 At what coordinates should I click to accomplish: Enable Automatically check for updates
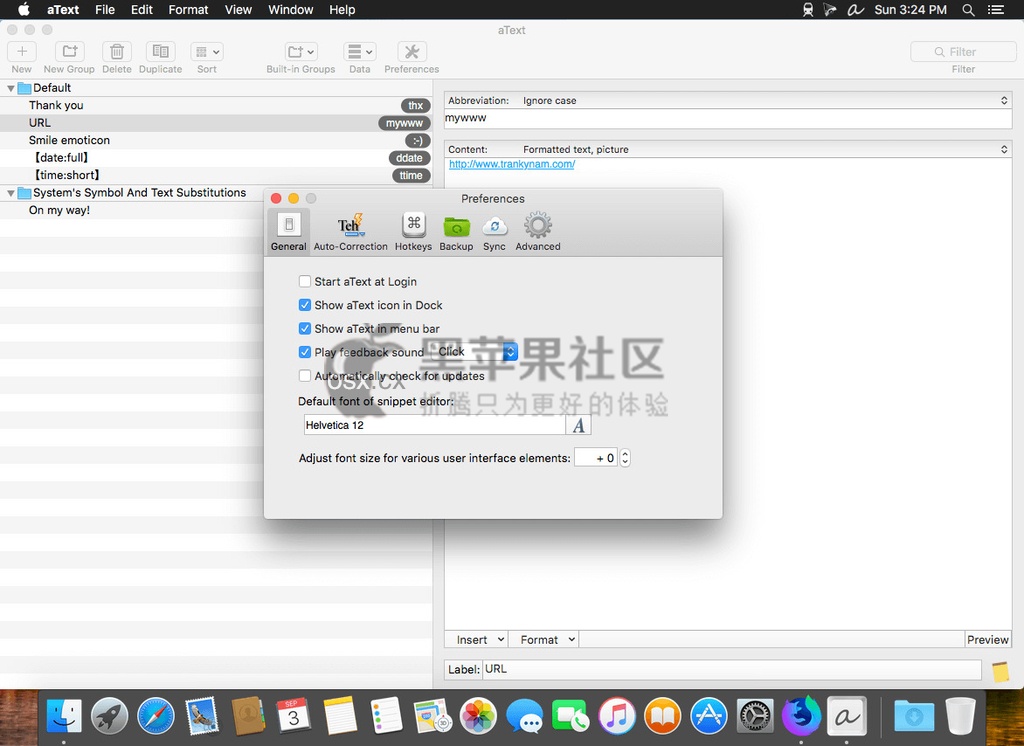click(x=305, y=376)
